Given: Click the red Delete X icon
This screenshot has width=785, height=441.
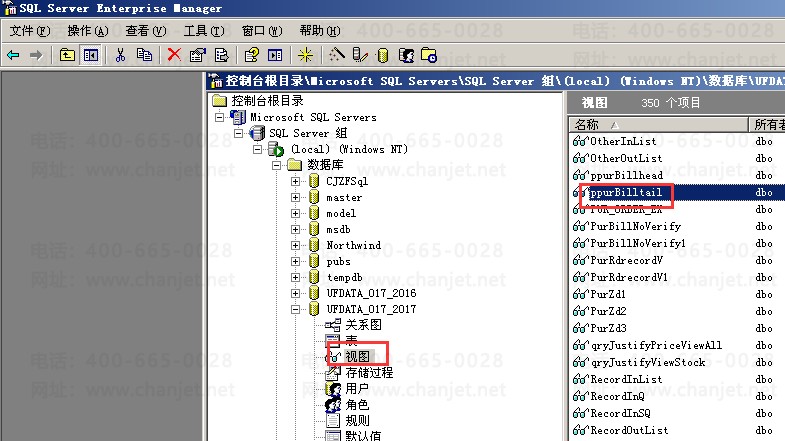Looking at the screenshot, I should 174,55.
